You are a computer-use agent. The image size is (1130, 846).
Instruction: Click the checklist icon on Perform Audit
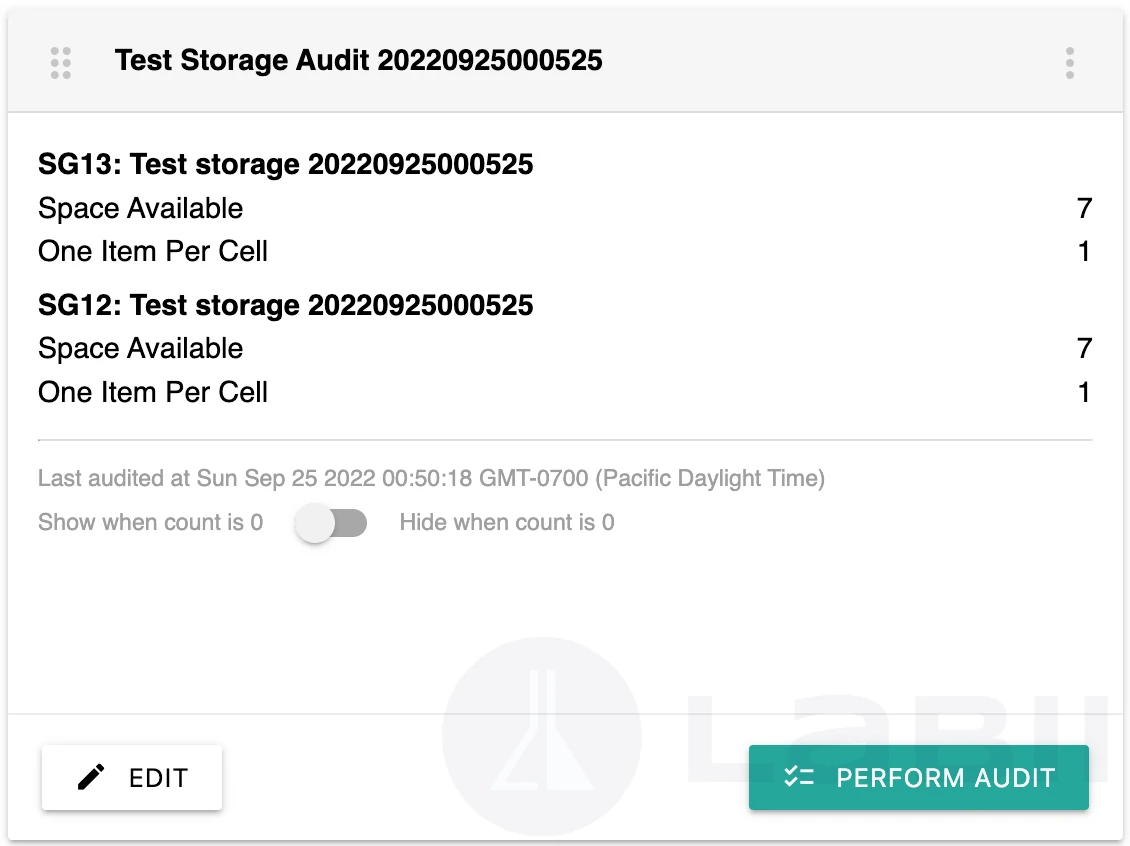click(x=799, y=777)
